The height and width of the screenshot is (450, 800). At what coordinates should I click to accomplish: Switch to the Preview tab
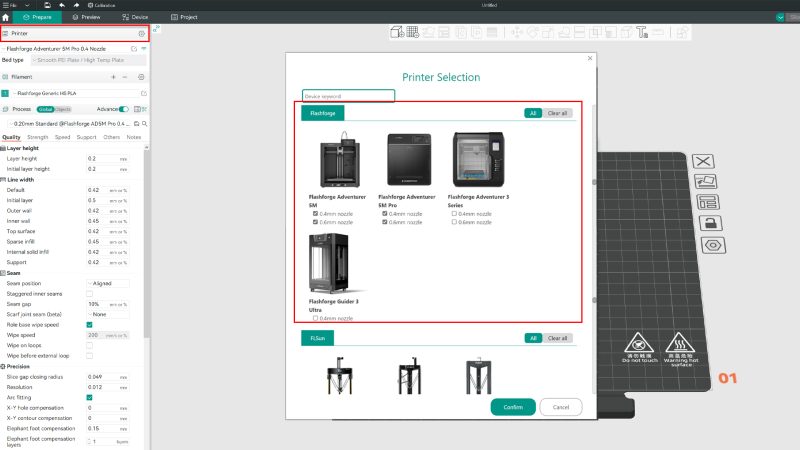(87, 17)
